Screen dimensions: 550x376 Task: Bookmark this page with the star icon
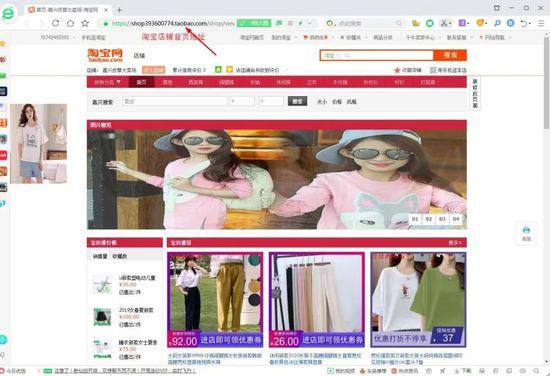[x=85, y=23]
